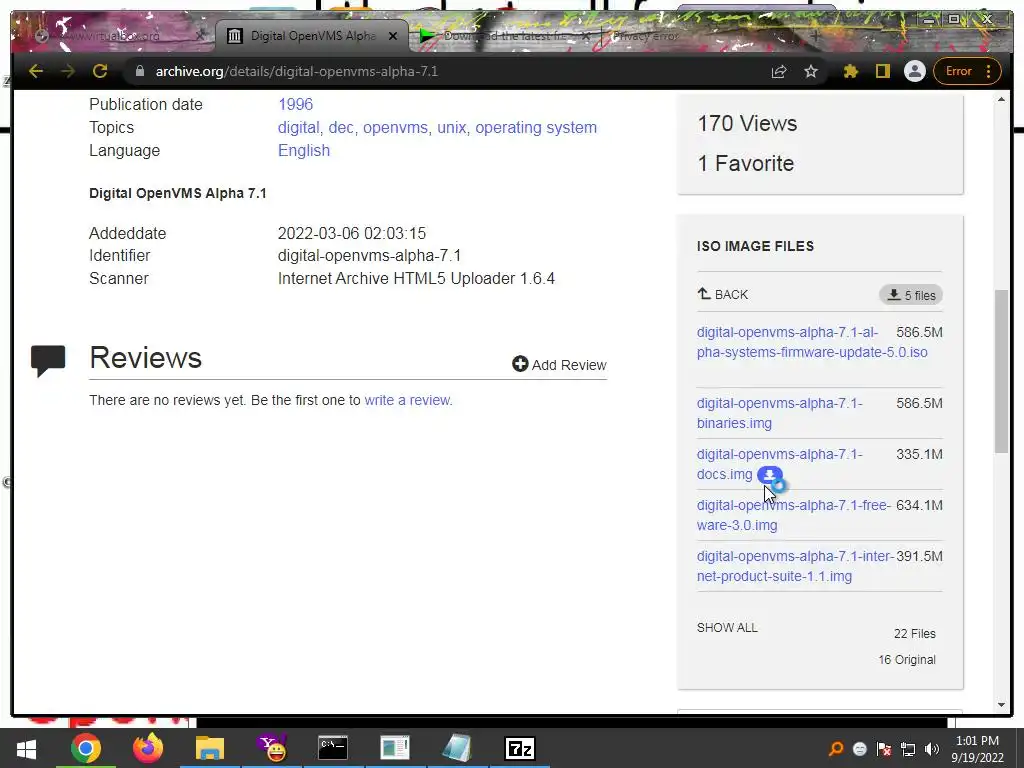The image size is (1024, 768).
Task: Open the digital topic link
Action: (x=298, y=127)
